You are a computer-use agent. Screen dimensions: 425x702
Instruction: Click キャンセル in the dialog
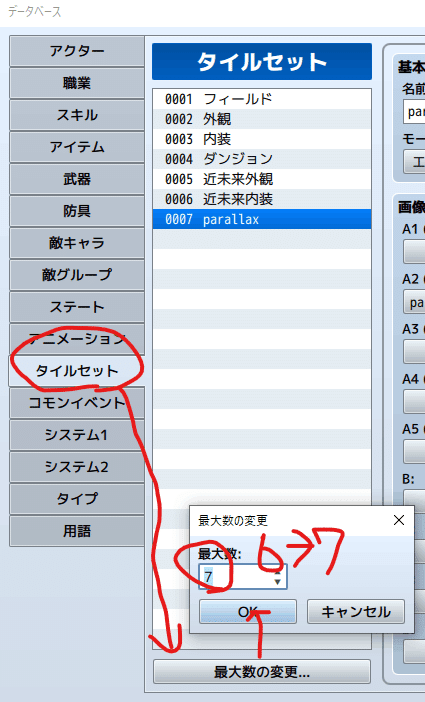(356, 612)
